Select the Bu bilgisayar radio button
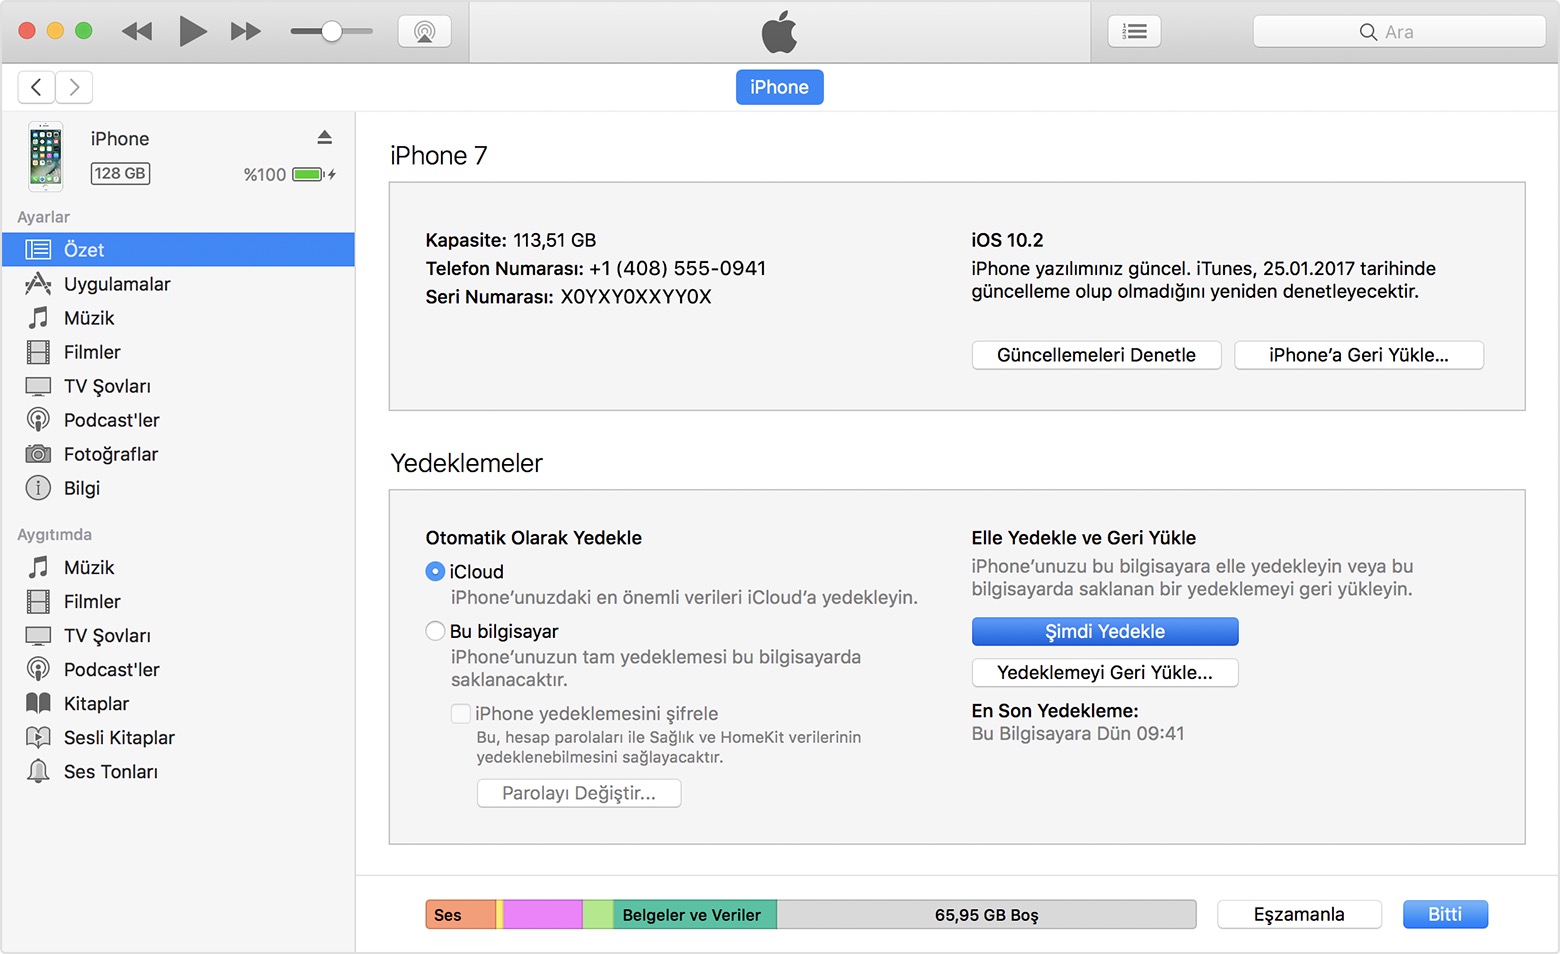This screenshot has width=1560, height=954. tap(435, 631)
